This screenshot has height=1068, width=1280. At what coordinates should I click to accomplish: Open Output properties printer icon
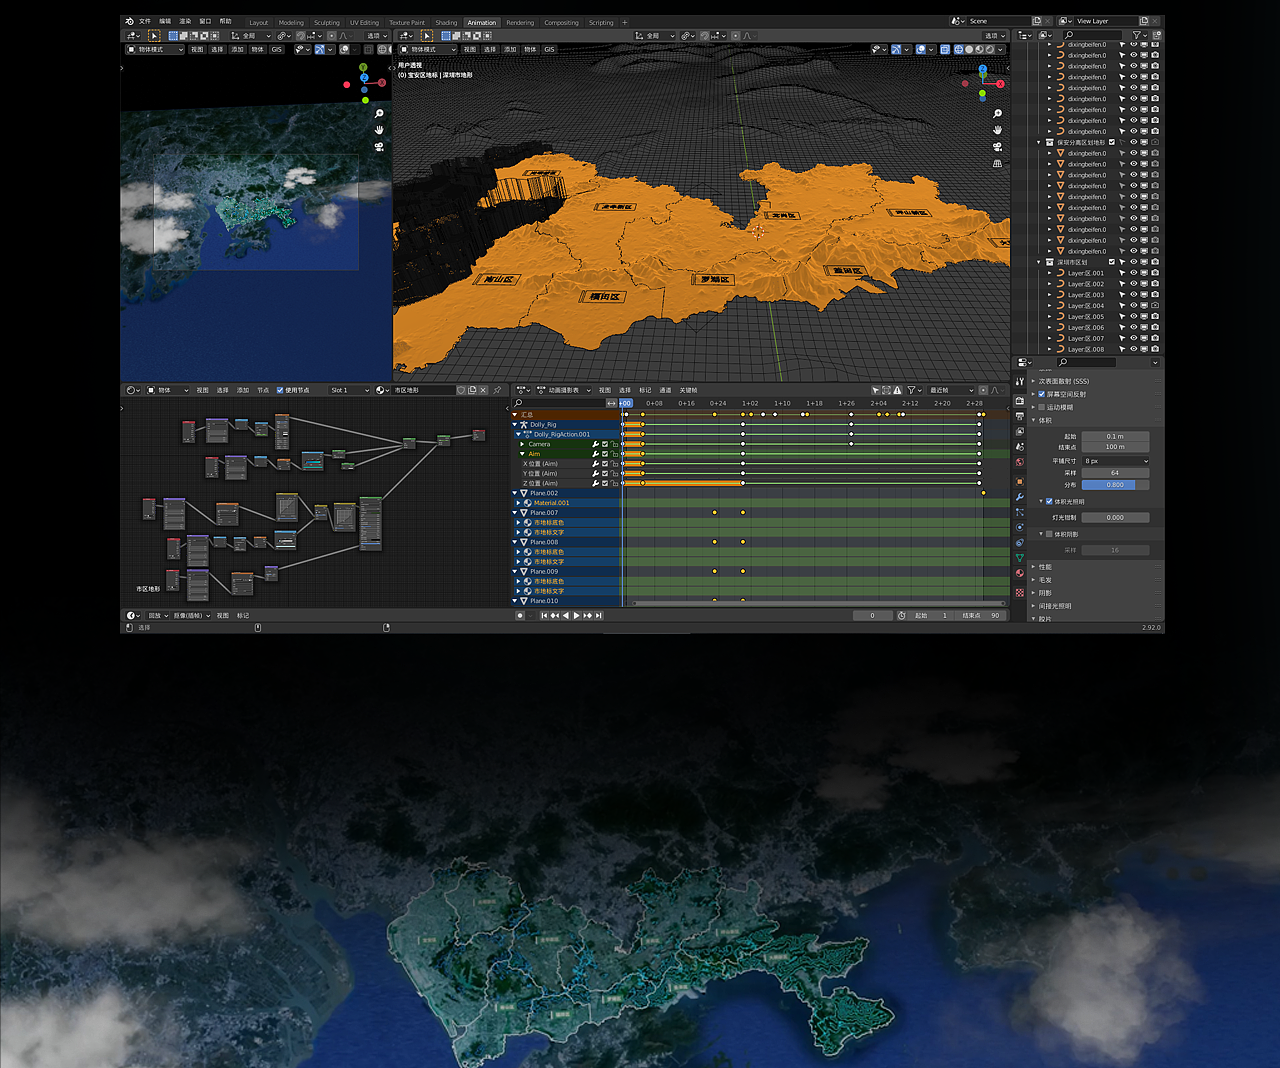[1020, 416]
